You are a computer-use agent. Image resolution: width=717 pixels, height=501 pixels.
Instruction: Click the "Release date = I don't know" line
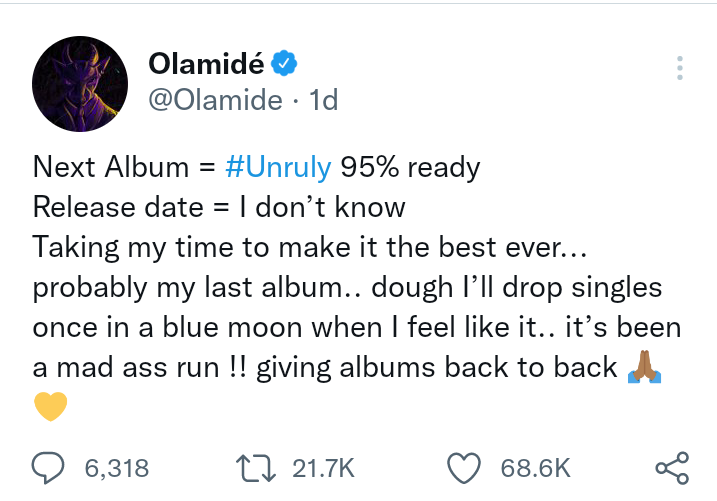(219, 207)
